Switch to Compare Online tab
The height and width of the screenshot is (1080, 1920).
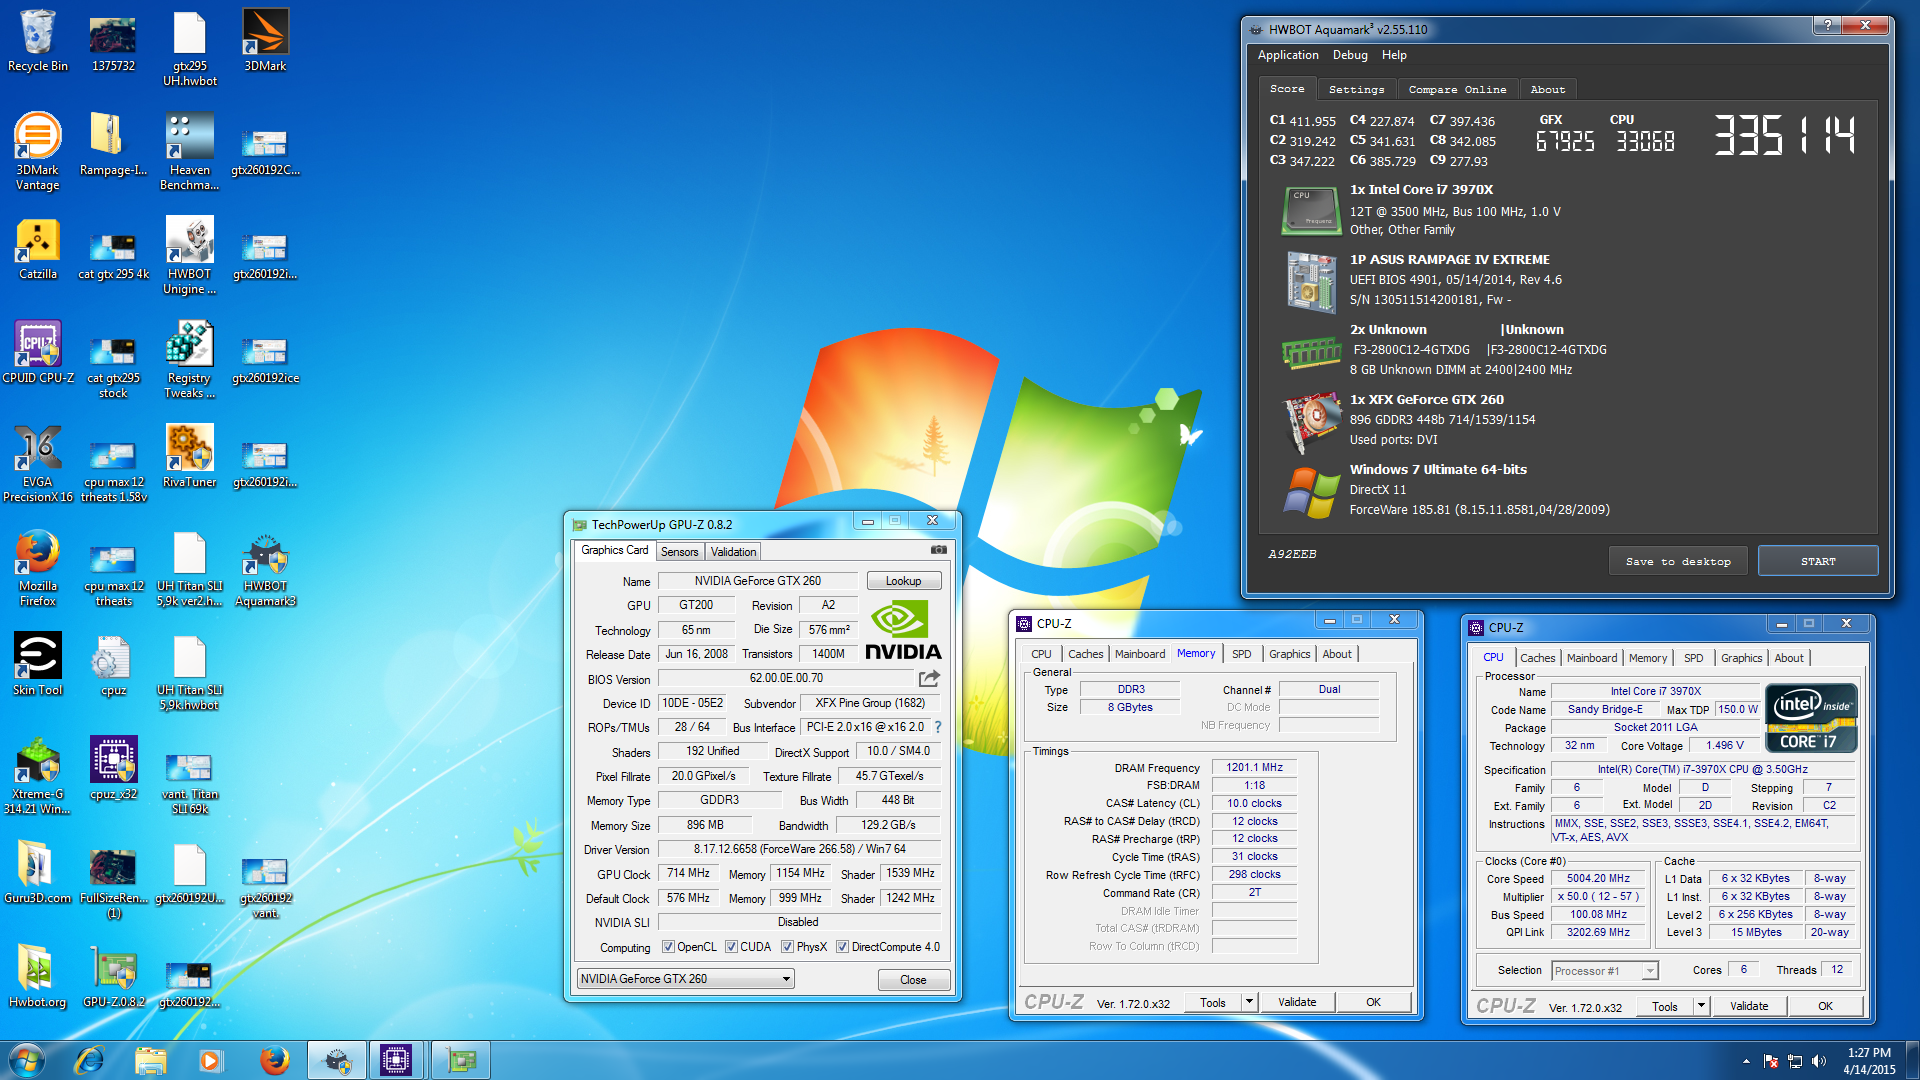coord(1457,89)
